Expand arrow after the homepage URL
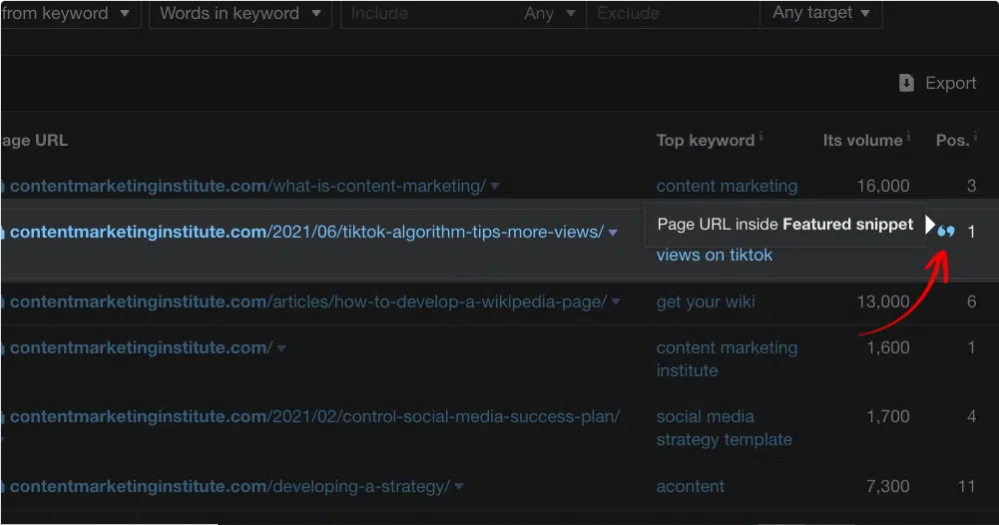 (x=282, y=349)
